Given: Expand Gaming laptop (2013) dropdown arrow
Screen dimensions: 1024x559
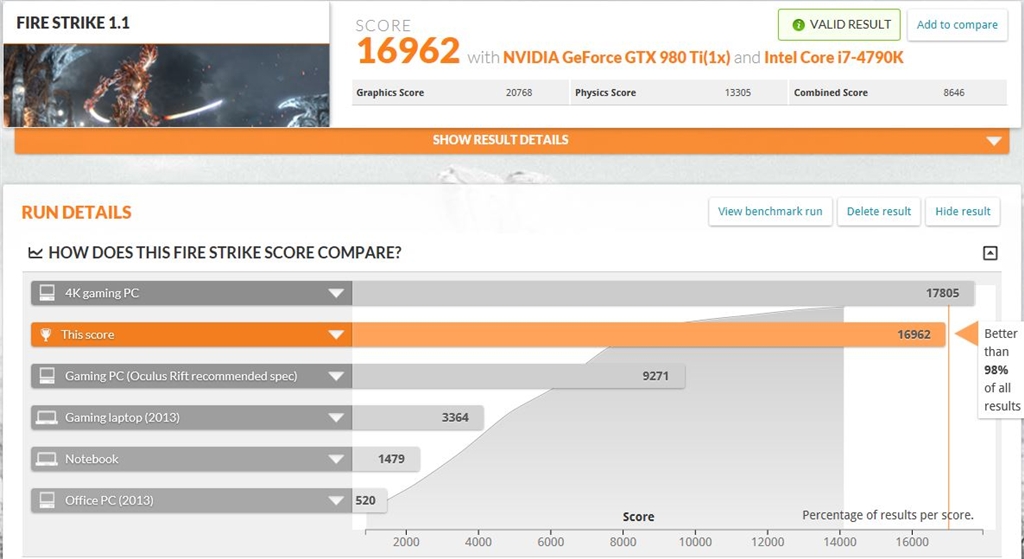Looking at the screenshot, I should [336, 418].
